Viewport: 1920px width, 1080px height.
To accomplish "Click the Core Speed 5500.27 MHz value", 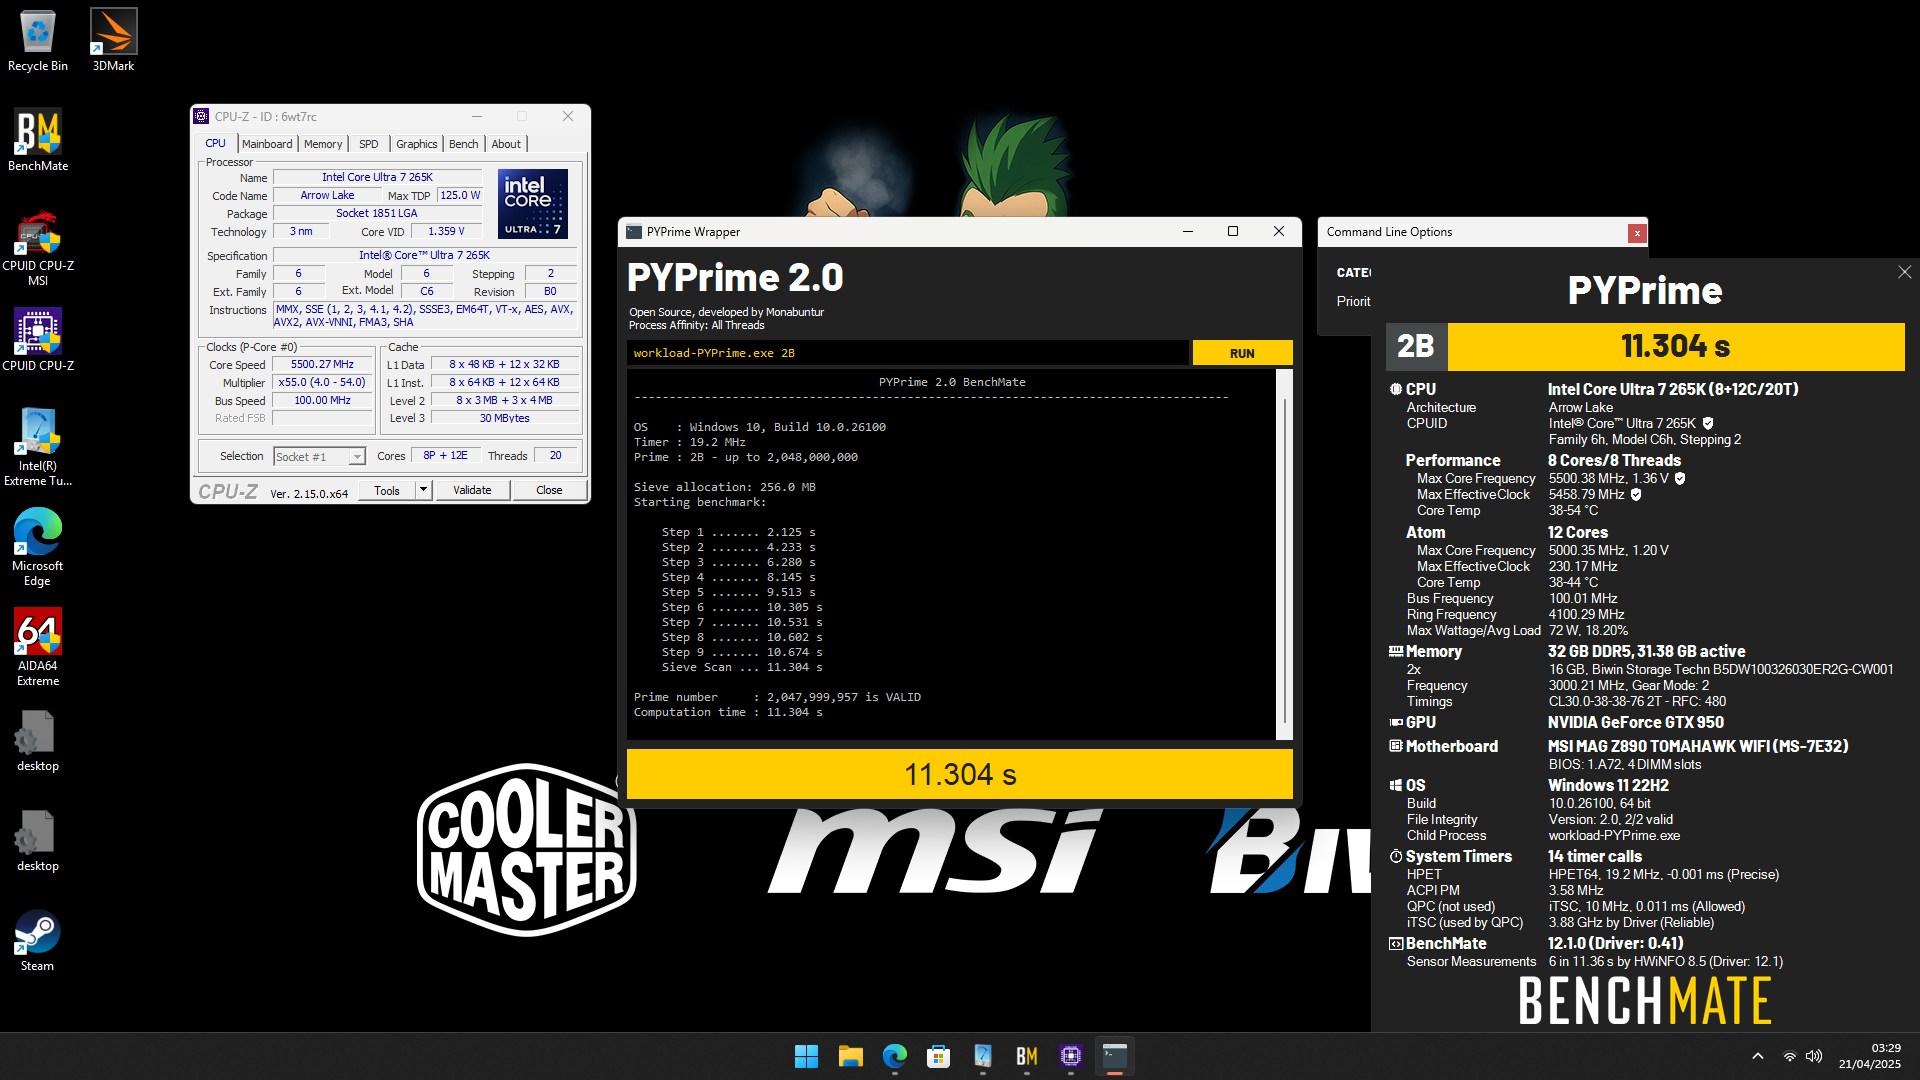I will [x=322, y=364].
